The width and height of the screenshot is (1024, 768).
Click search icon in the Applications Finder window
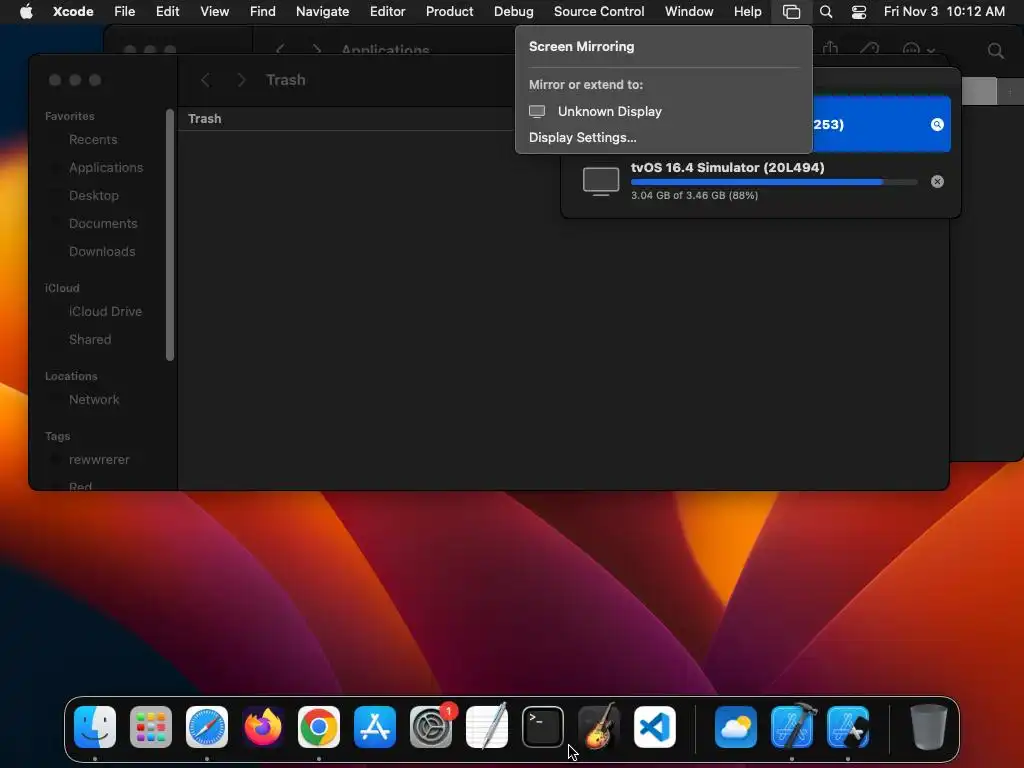click(x=995, y=51)
